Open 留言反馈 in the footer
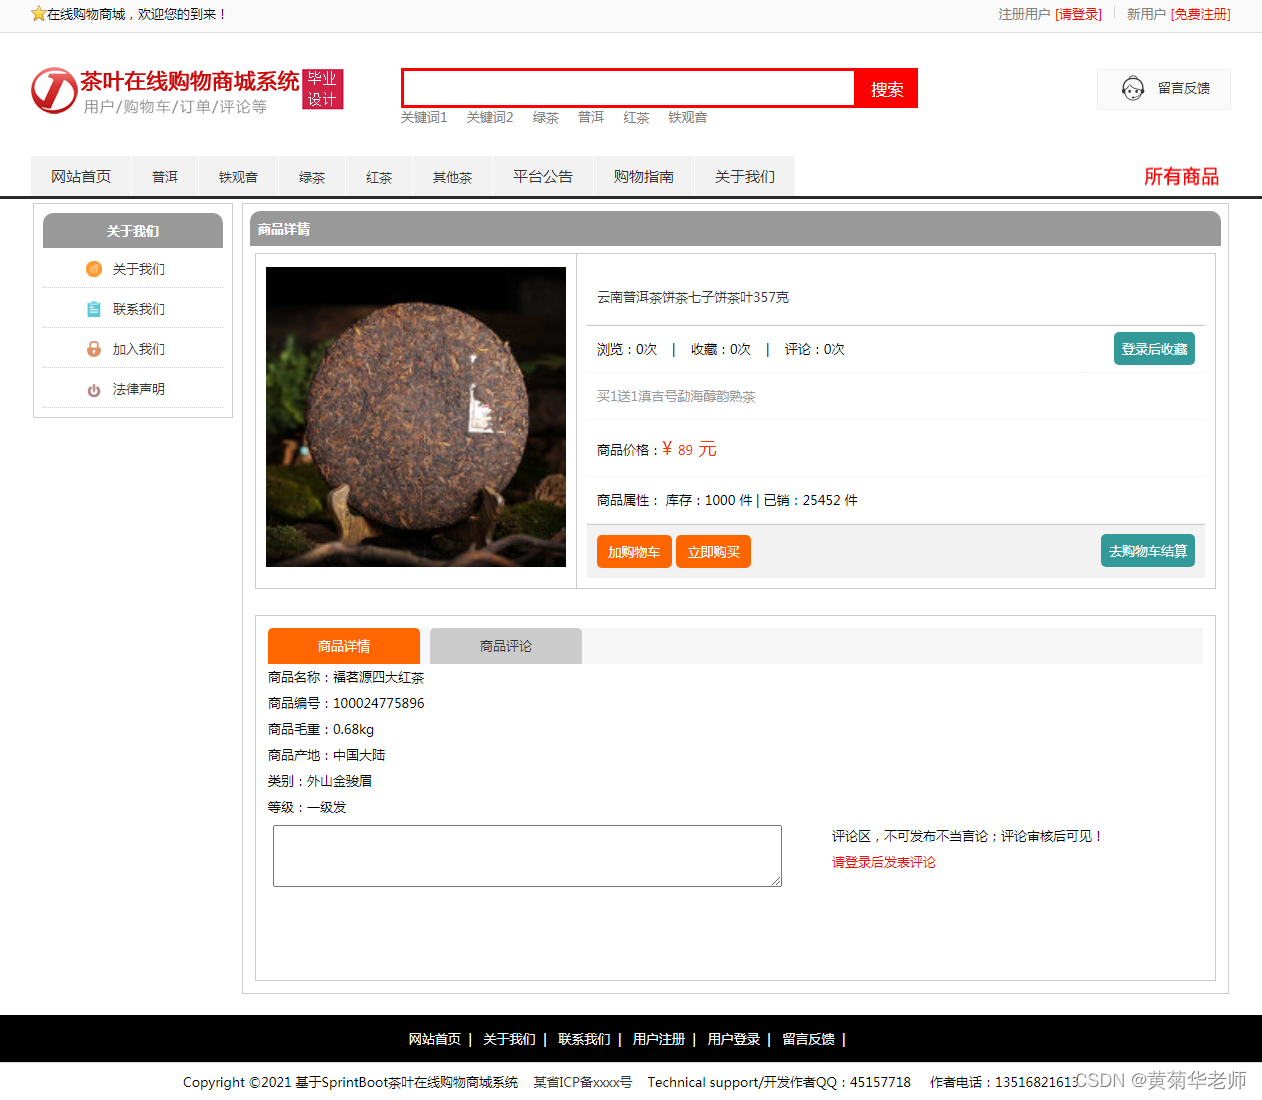The image size is (1262, 1100). pos(808,1039)
